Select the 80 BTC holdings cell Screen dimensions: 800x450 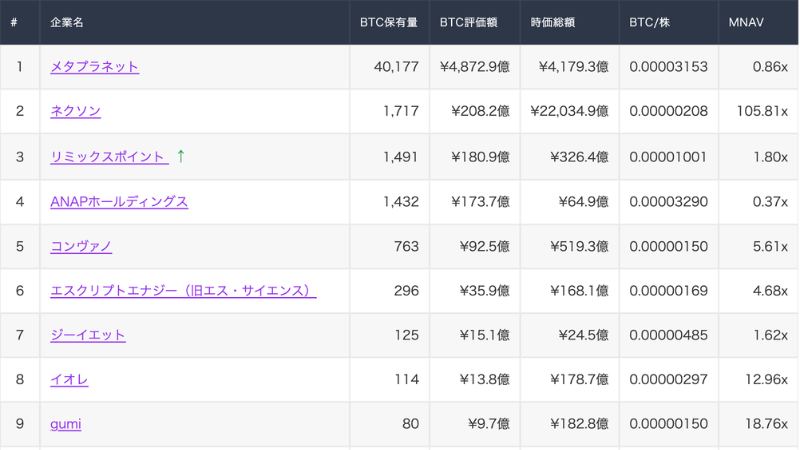tap(389, 424)
